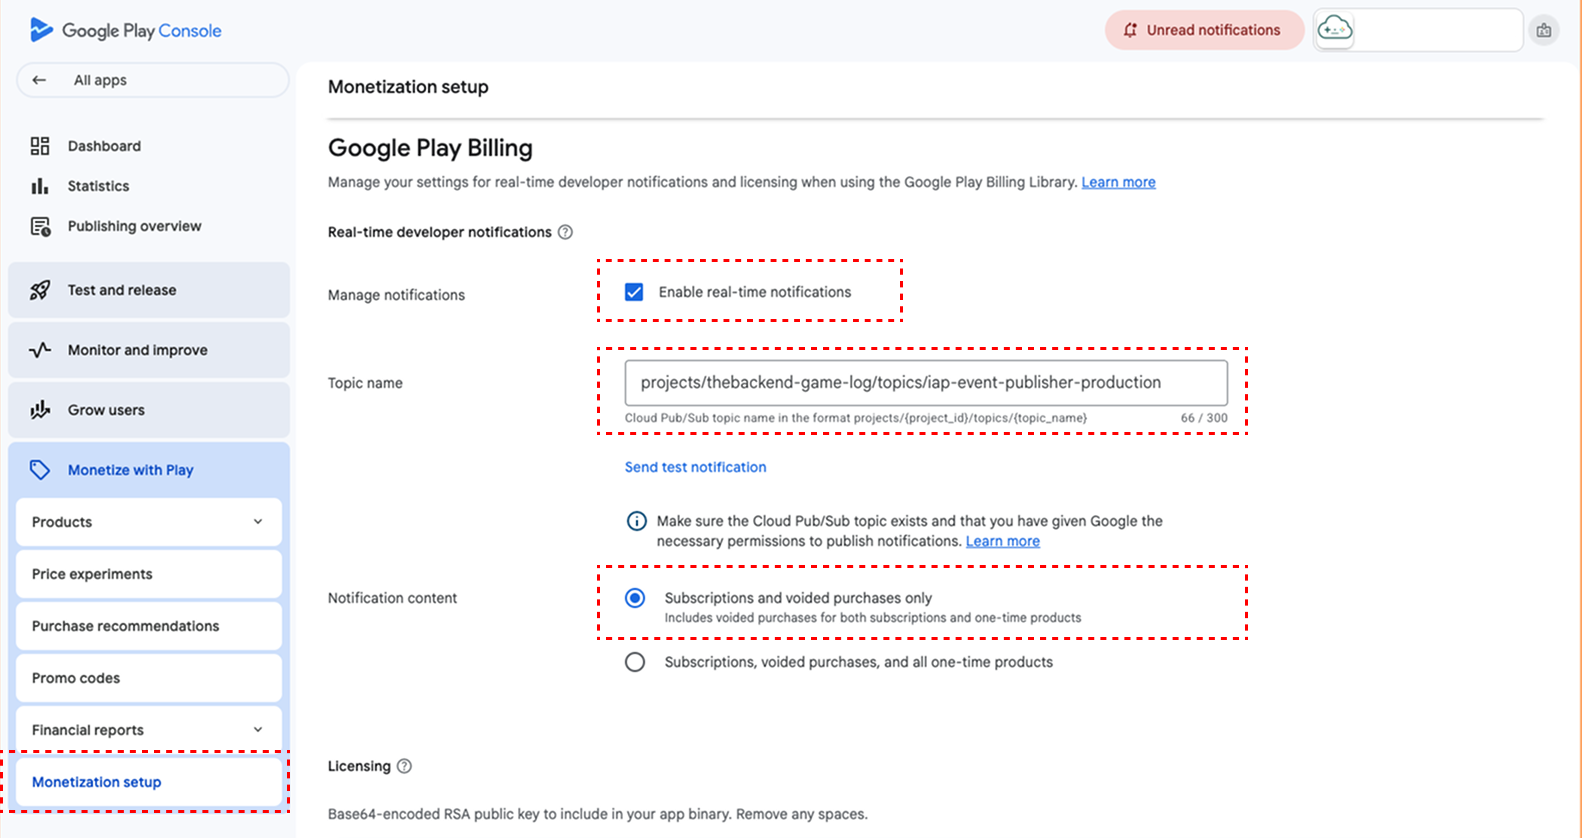Viewport: 1582px width, 838px height.
Task: Click the help icon next to Licensing
Action: pyautogui.click(x=404, y=766)
